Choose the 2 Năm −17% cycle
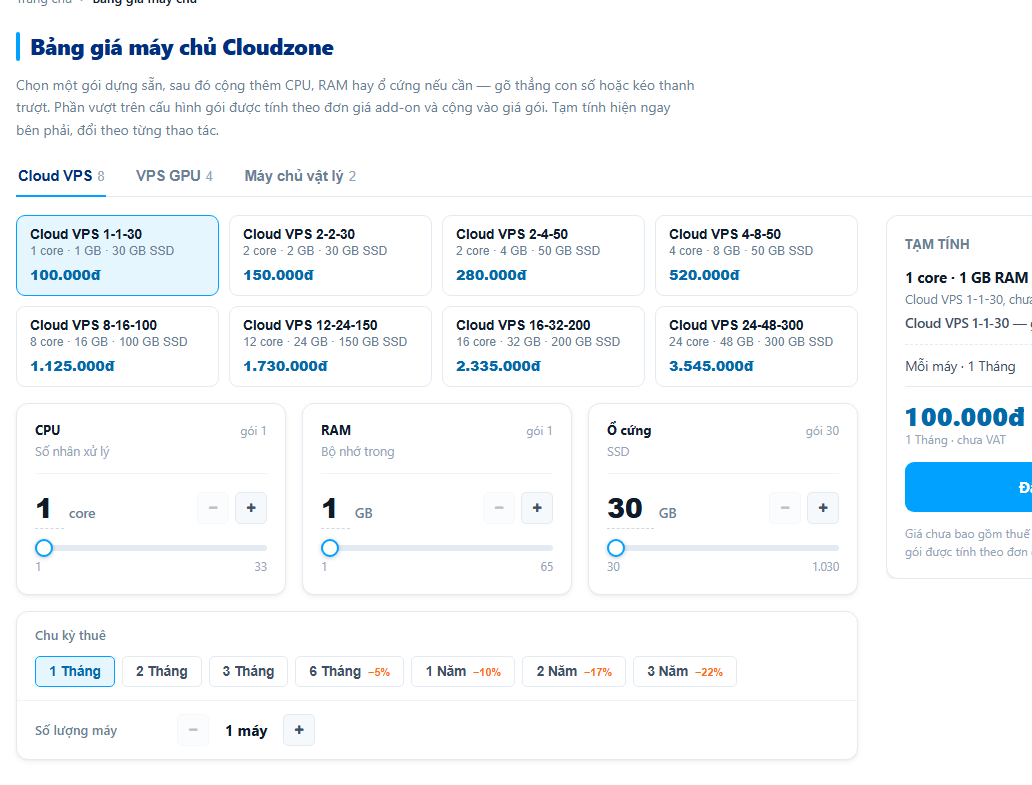The image size is (1032, 785). (574, 671)
